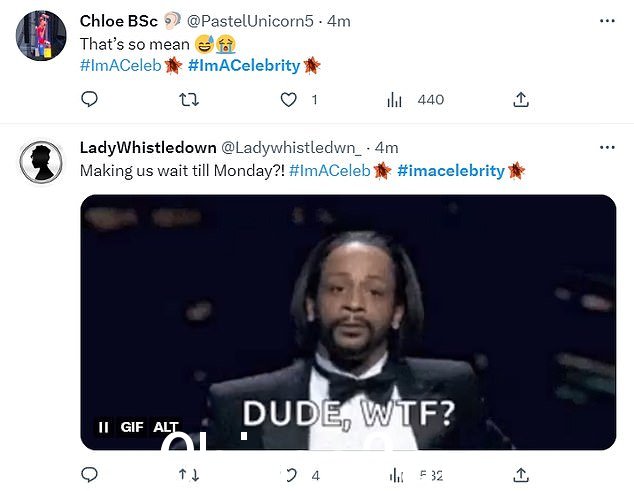Pause the playing GIF
The width and height of the screenshot is (634, 491).
click(104, 427)
